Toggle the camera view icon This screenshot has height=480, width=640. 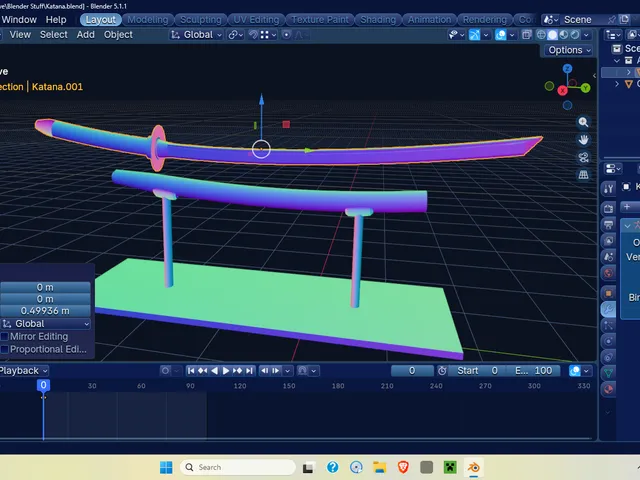[x=583, y=157]
